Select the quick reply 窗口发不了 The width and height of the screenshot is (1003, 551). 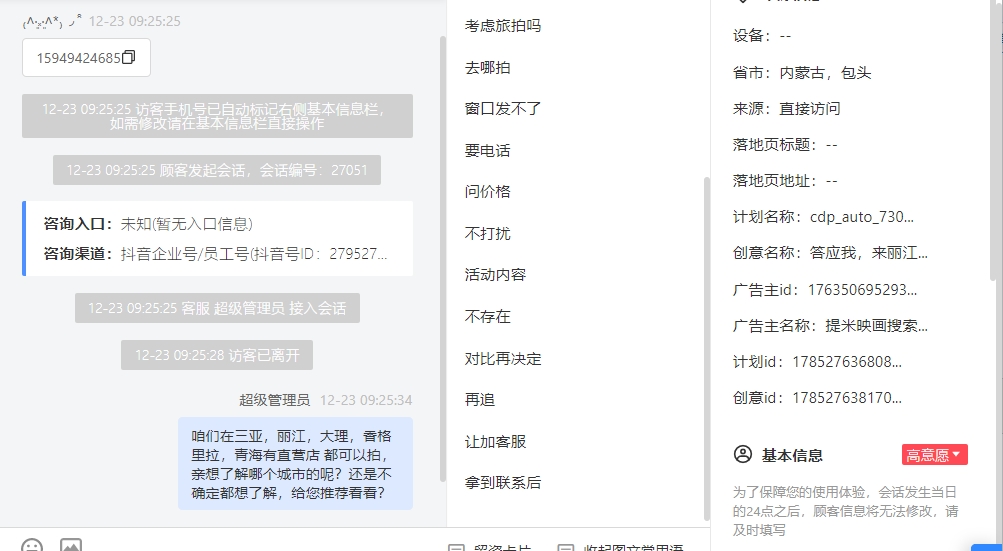[x=503, y=109]
